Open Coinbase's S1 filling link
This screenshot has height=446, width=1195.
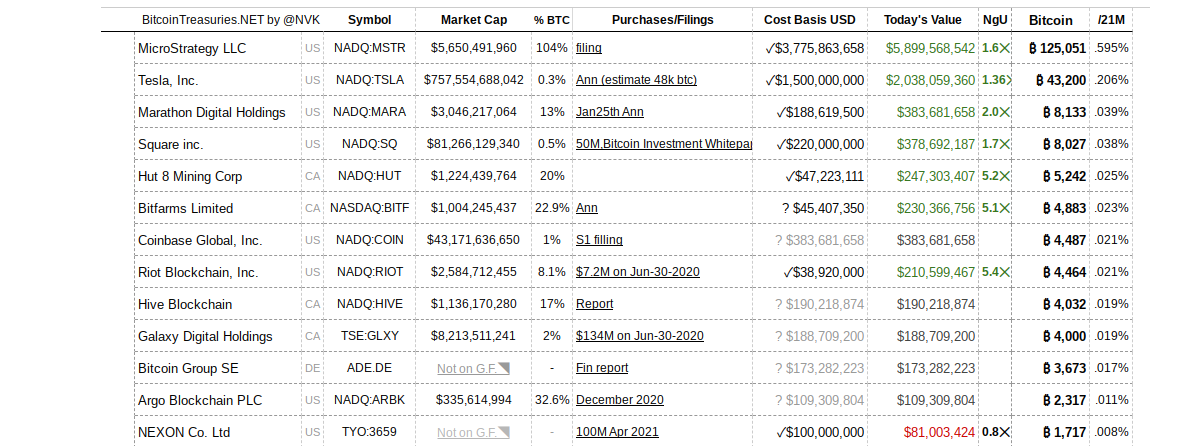coord(599,240)
